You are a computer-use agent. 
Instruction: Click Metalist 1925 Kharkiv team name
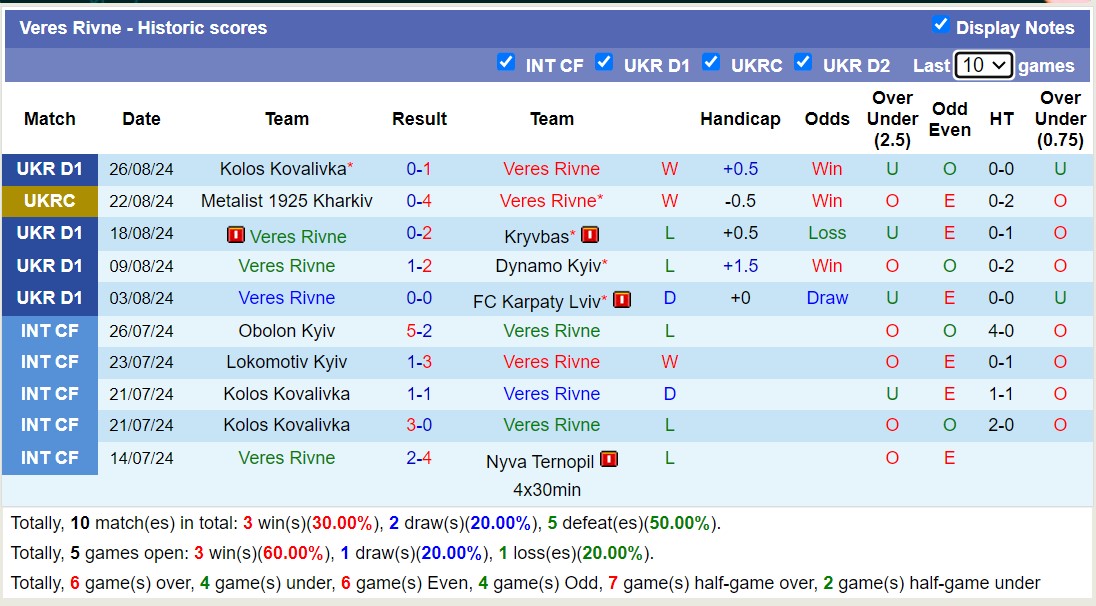coord(288,201)
